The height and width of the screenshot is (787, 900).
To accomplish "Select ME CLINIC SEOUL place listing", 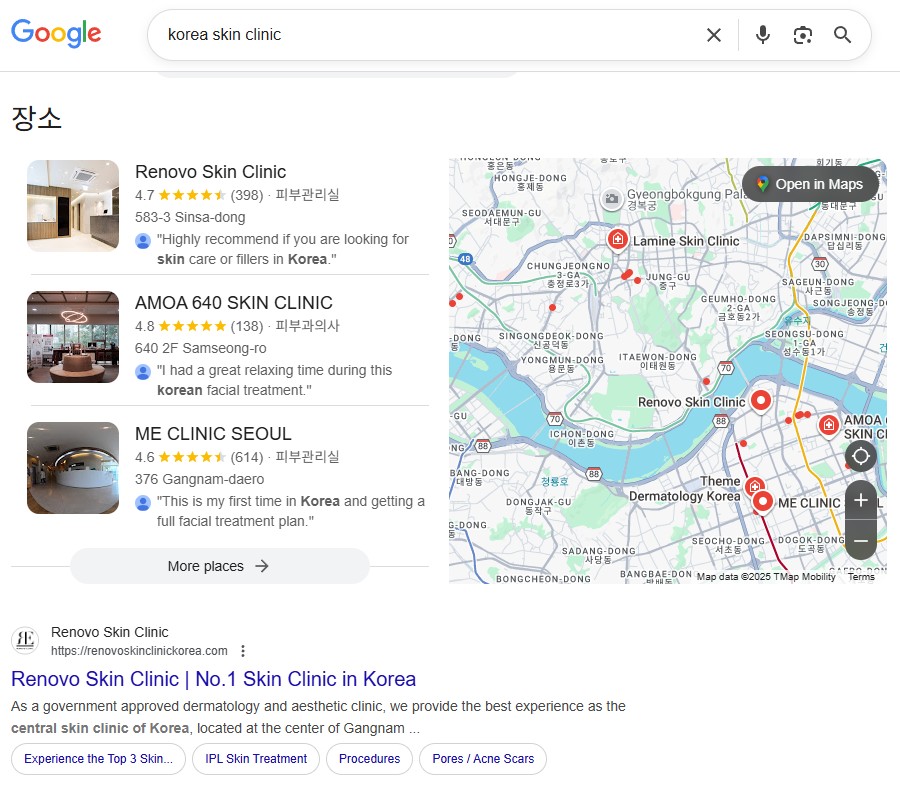I will [213, 434].
